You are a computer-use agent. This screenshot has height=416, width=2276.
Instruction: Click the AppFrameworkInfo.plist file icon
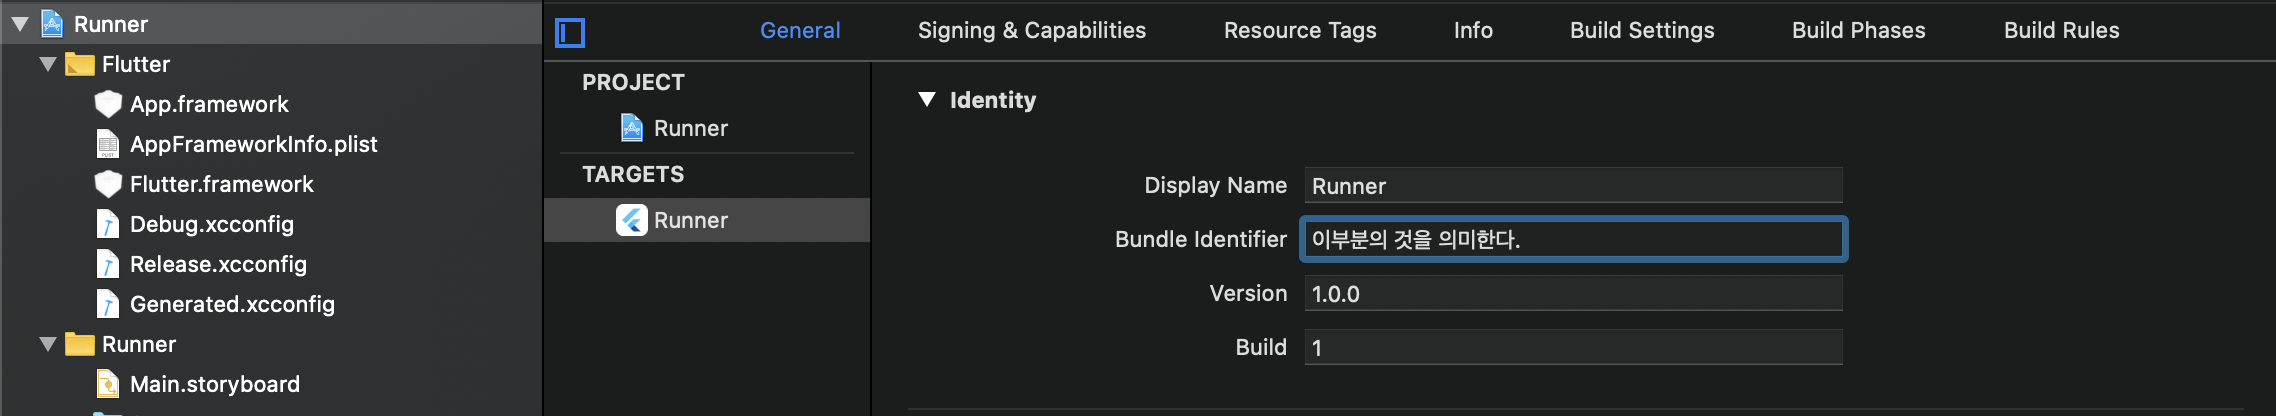click(x=108, y=144)
